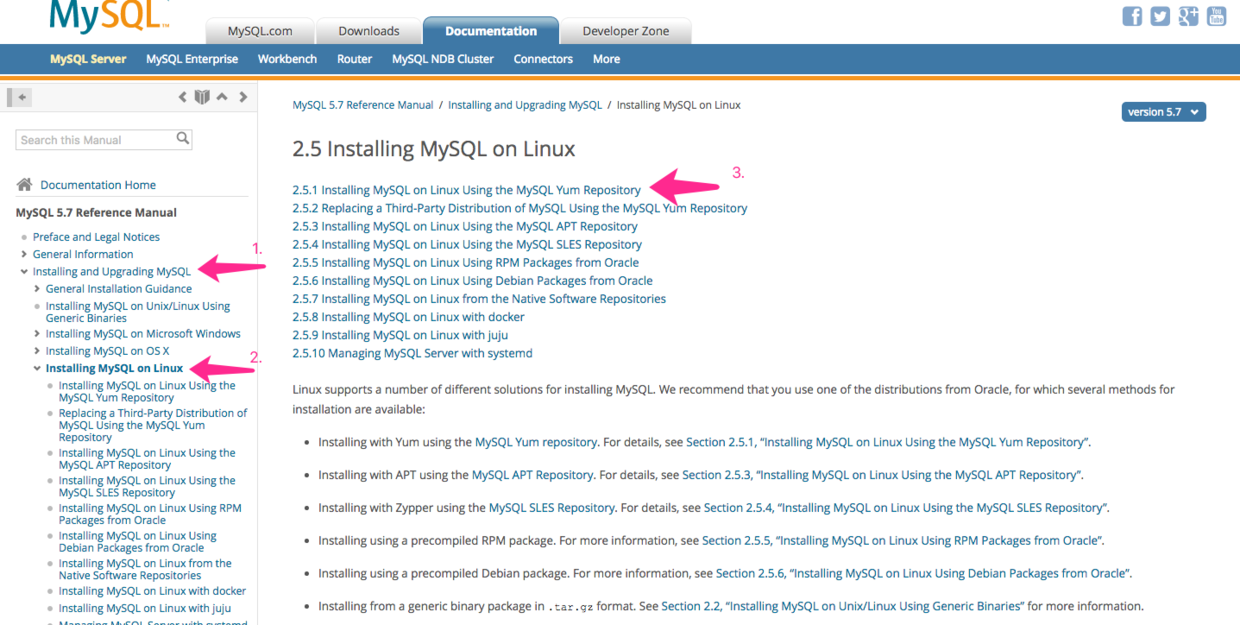Expand Installing MySQL on OS X node
This screenshot has height=625, width=1240.
coord(37,351)
